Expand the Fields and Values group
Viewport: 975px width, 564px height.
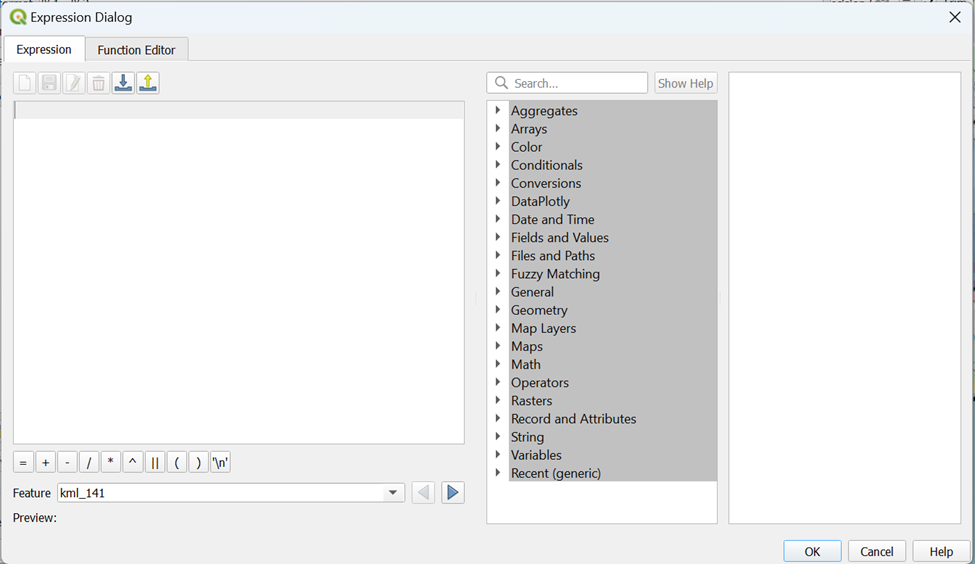click(498, 237)
